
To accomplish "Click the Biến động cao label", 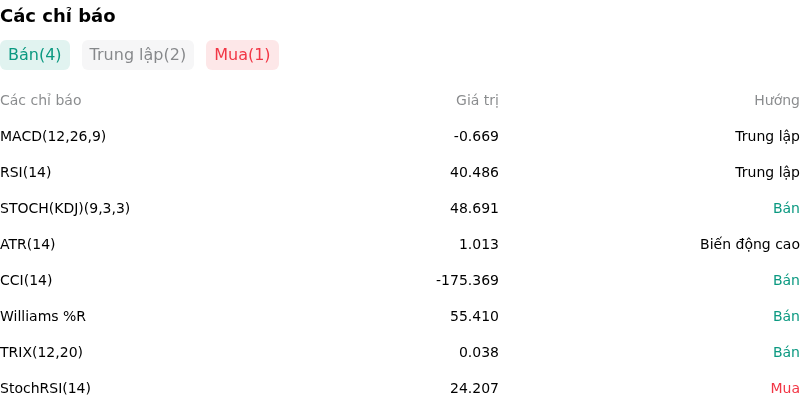I will (x=750, y=244).
